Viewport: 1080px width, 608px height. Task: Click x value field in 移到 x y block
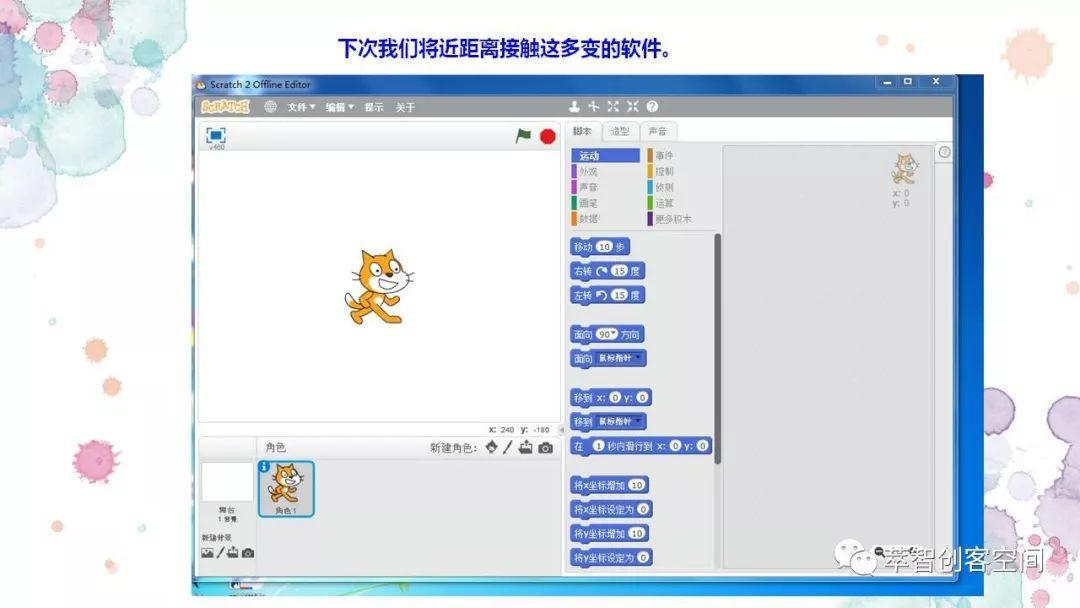(616, 397)
